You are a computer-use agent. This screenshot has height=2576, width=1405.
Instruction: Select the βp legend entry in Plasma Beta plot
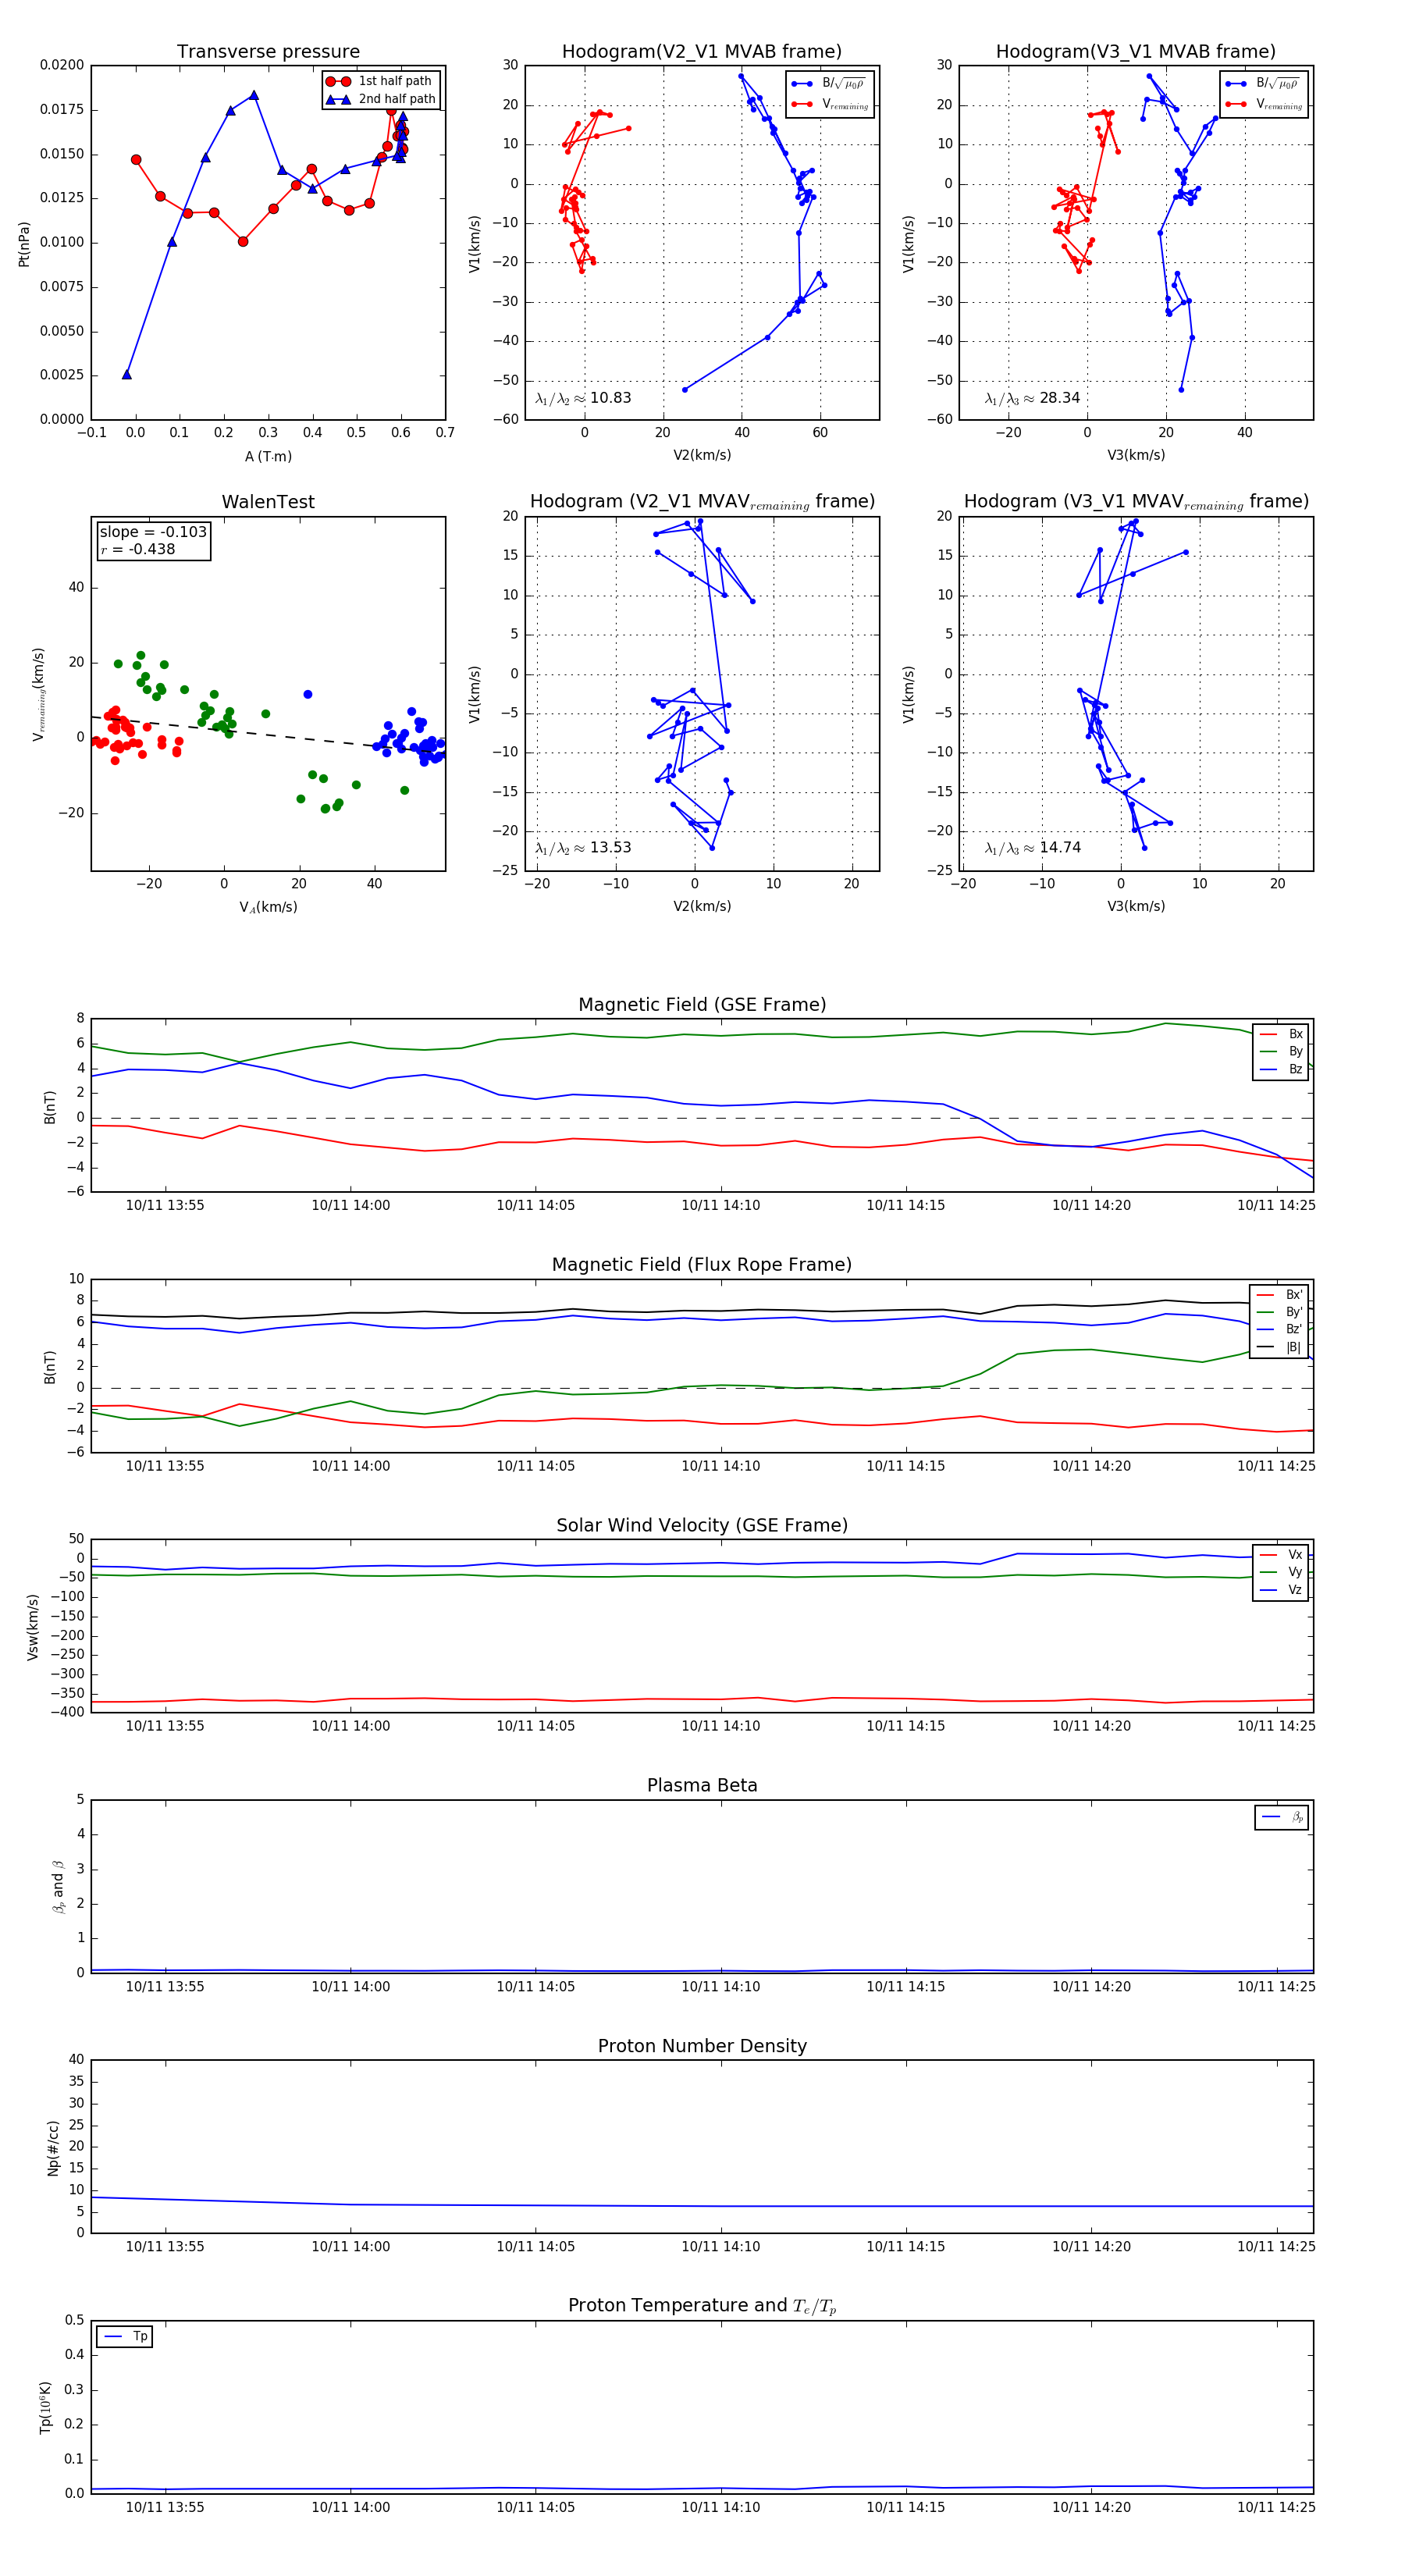[1282, 1817]
